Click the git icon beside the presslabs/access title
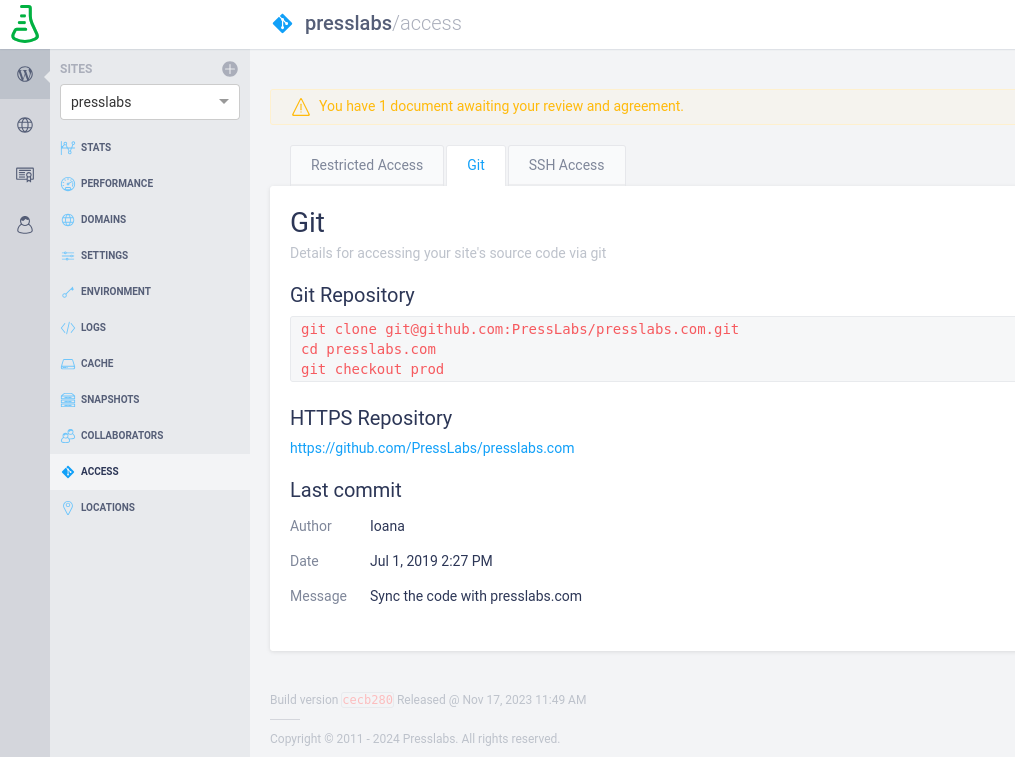1015x757 pixels. point(282,24)
